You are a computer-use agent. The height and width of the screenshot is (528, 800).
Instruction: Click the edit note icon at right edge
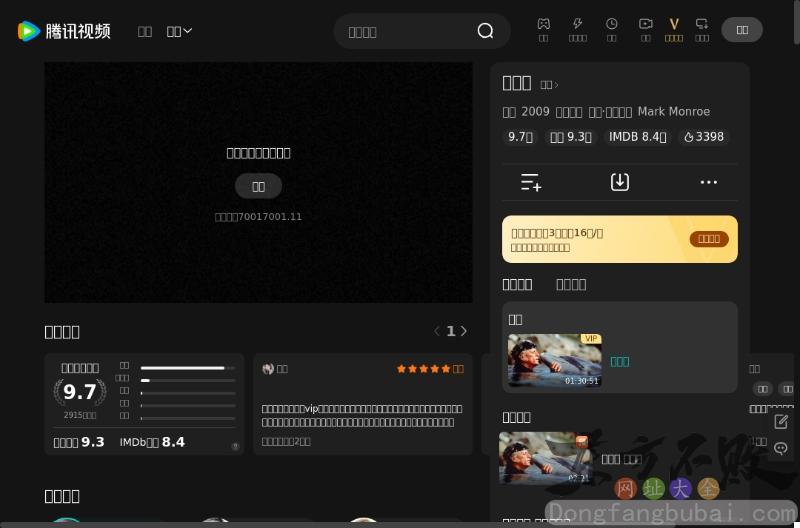click(x=781, y=421)
